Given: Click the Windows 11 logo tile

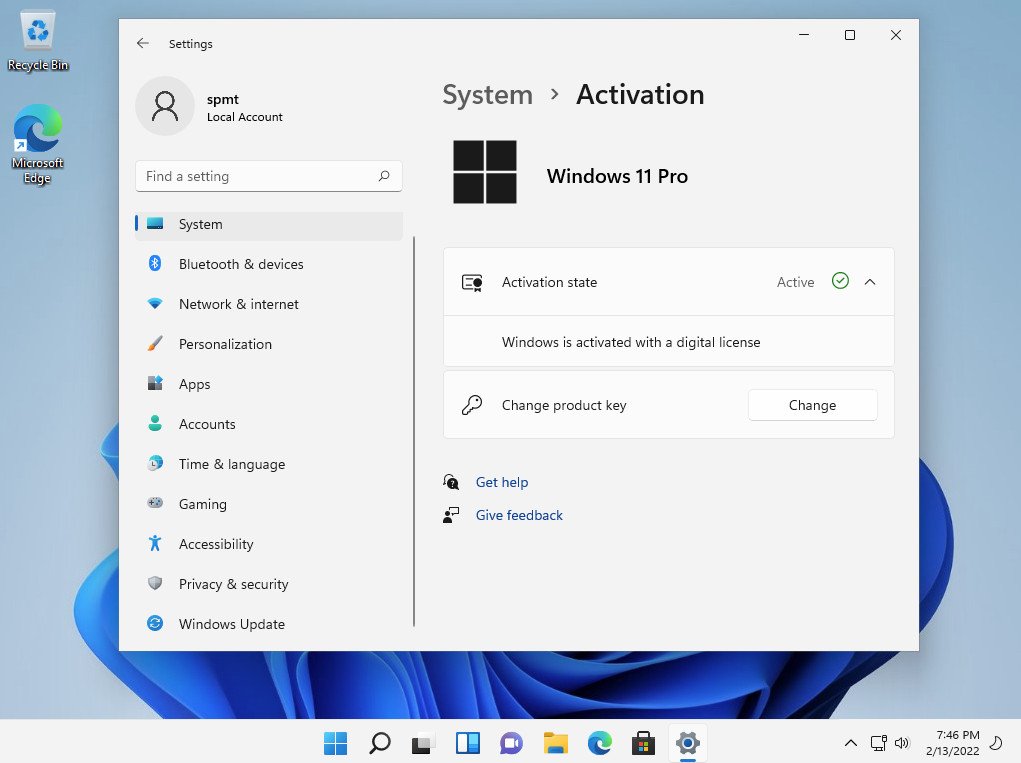Looking at the screenshot, I should (485, 172).
